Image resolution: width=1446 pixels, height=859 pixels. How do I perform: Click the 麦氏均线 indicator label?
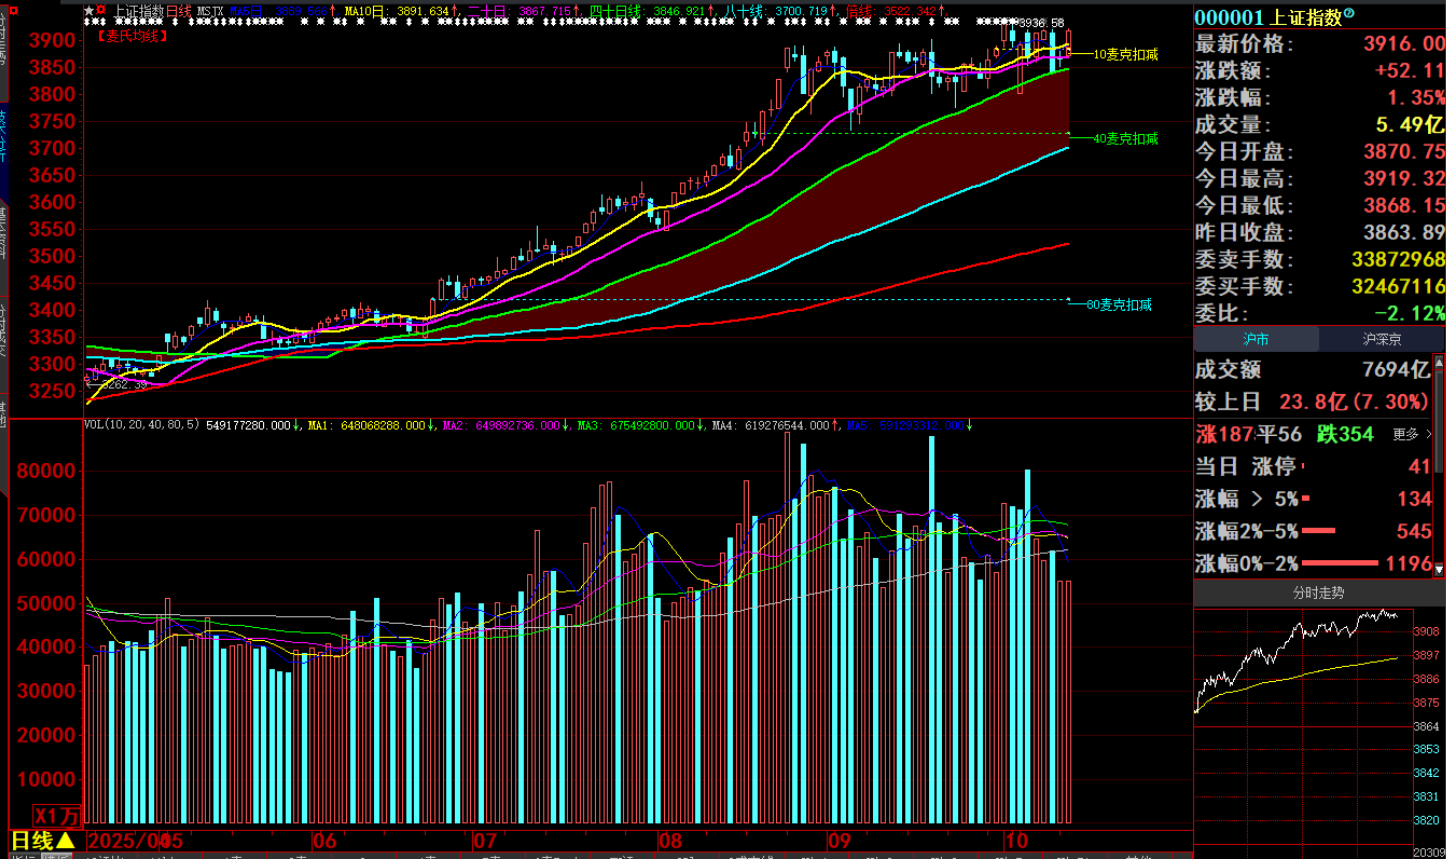132,36
